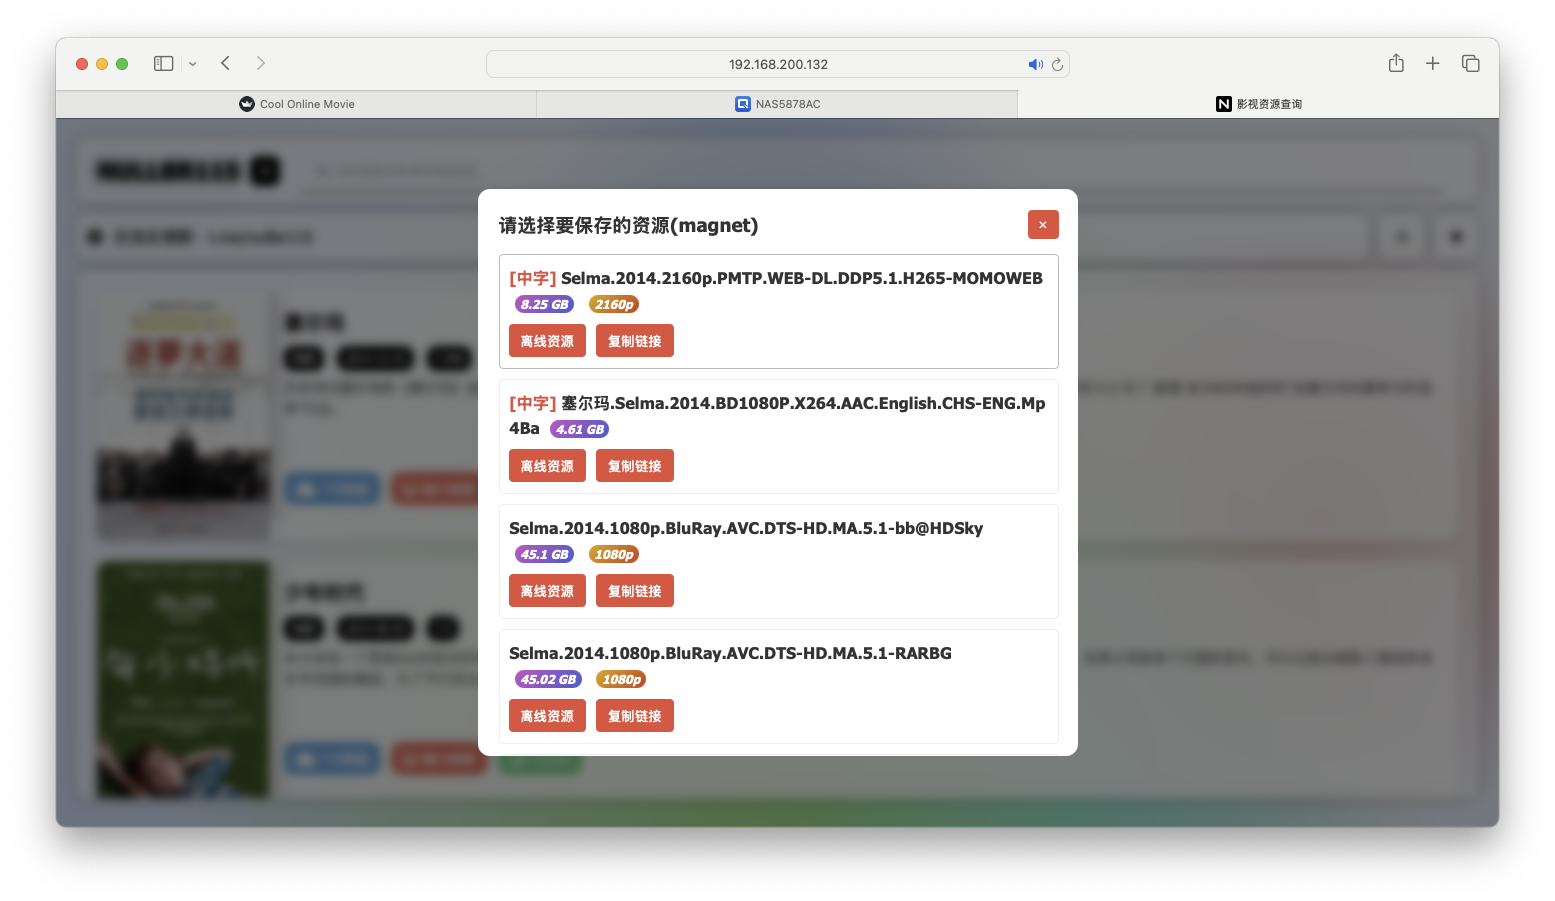Toggle the Safari sidebar
Image resolution: width=1555 pixels, height=901 pixels.
(162, 63)
